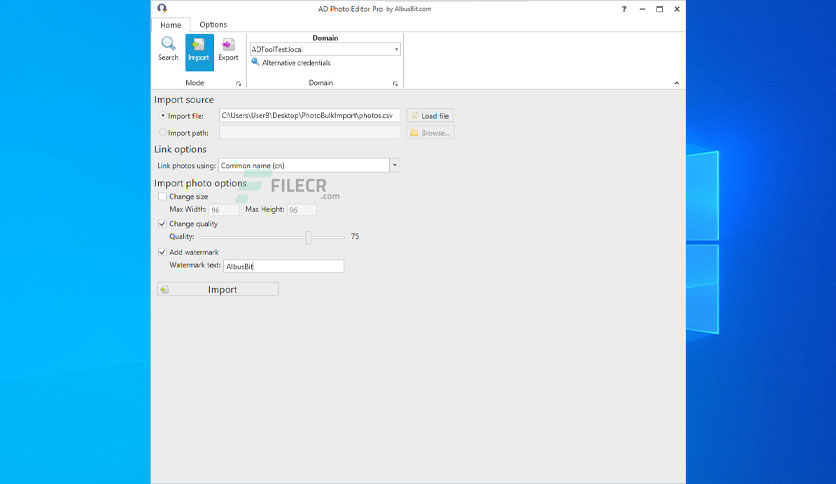The height and width of the screenshot is (484, 836).
Task: Click the large Import button
Action: click(218, 289)
